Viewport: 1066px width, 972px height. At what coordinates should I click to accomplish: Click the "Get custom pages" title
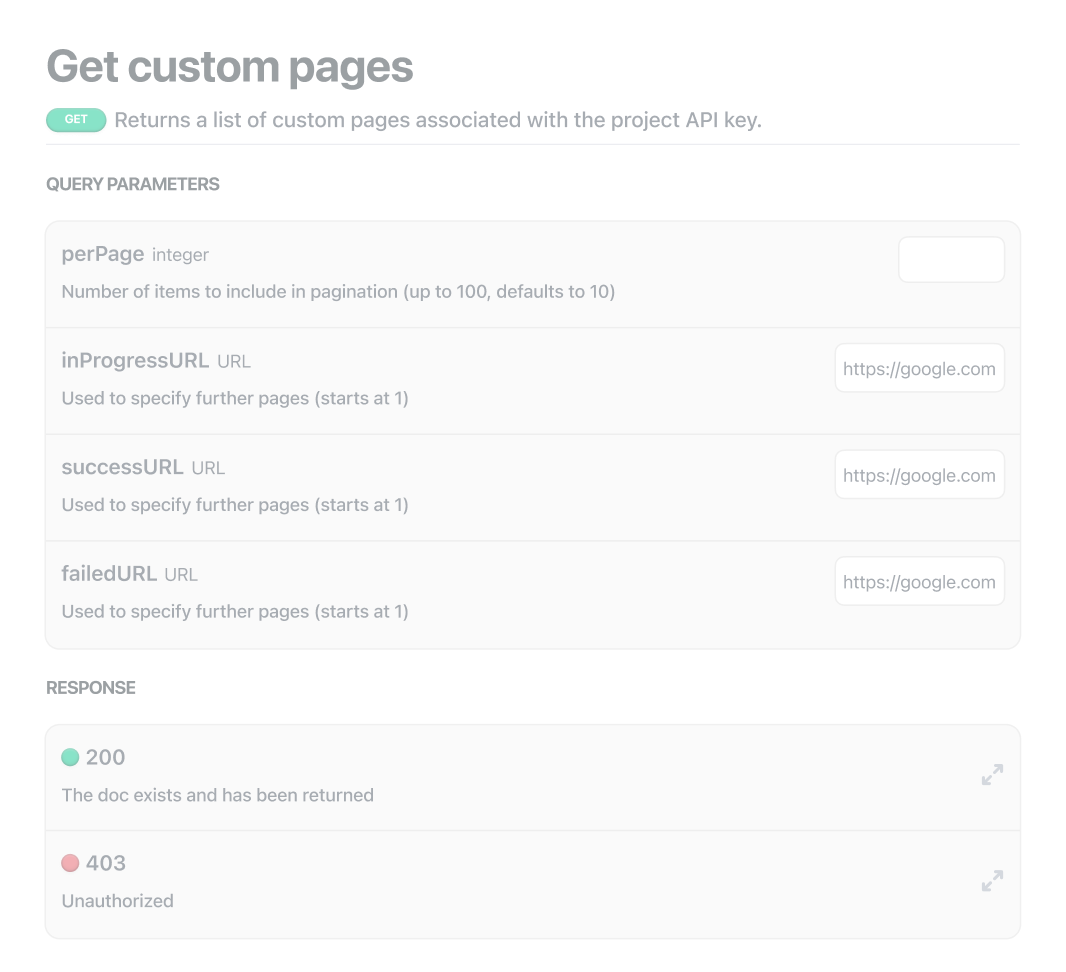(x=230, y=67)
